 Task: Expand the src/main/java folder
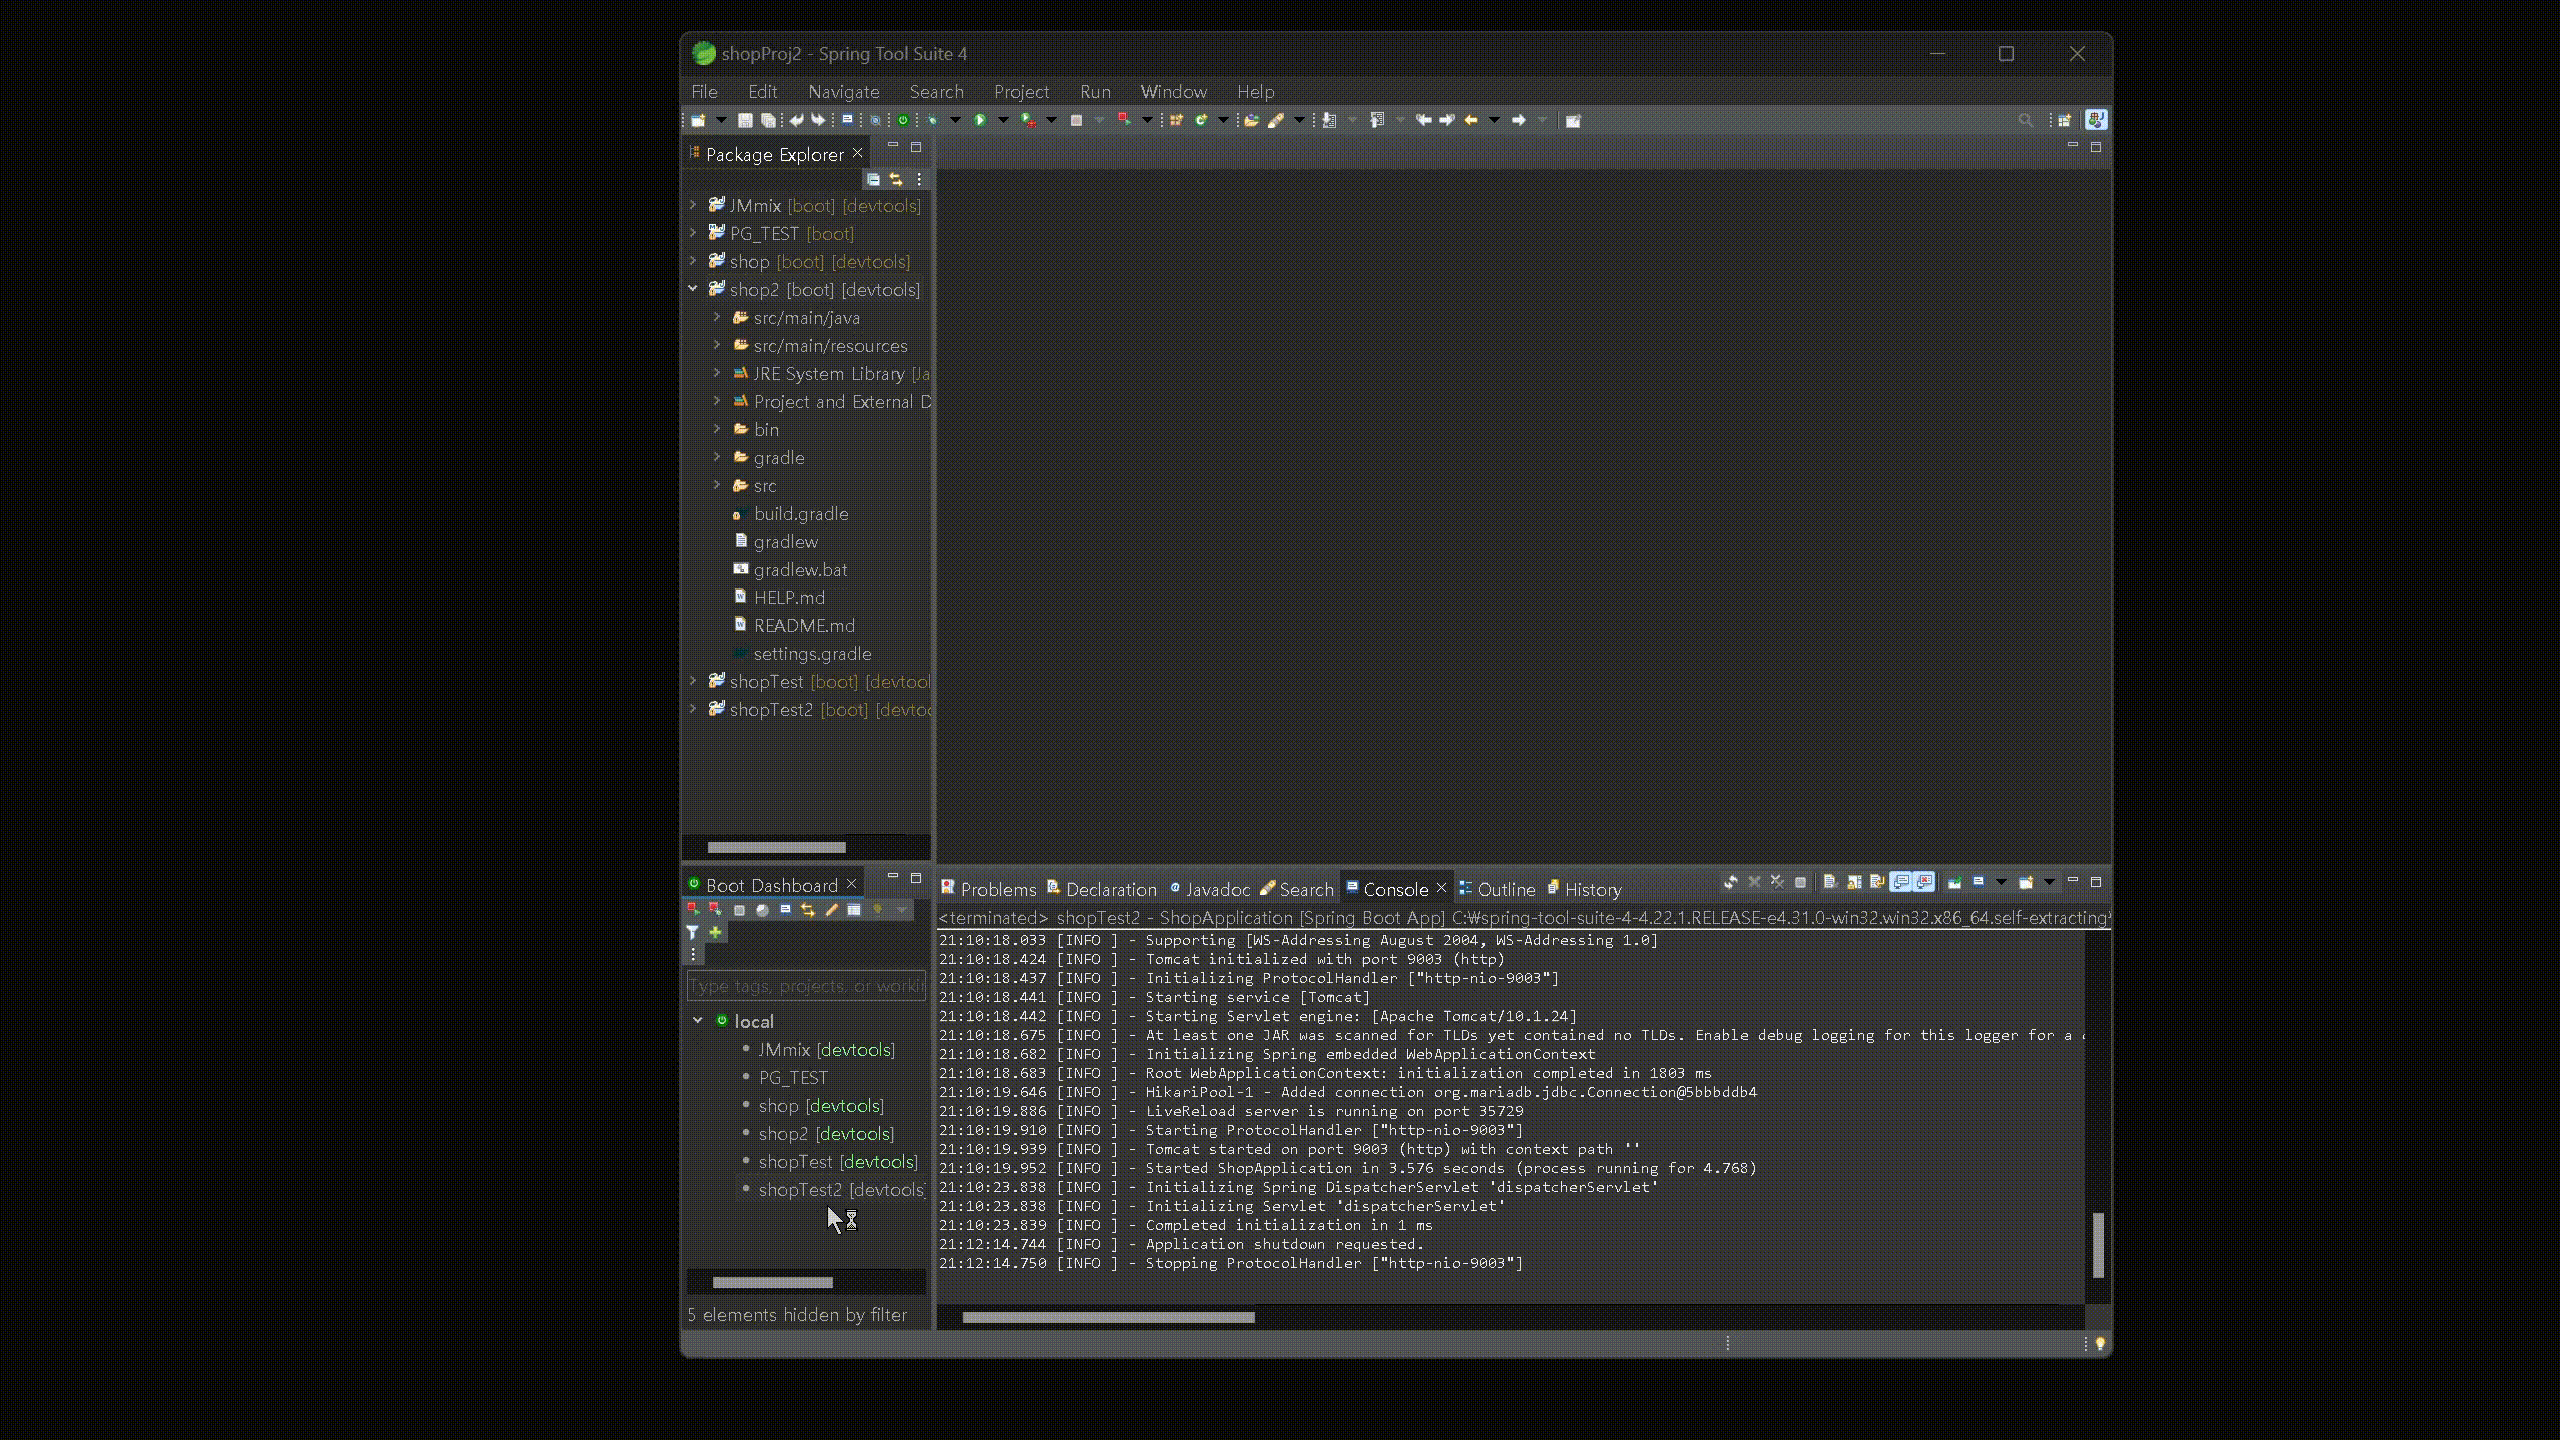(717, 317)
